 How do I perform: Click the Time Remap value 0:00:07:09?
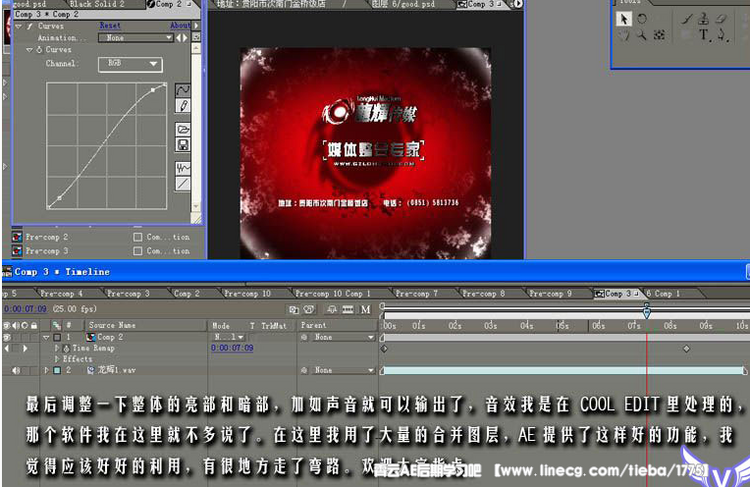pyautogui.click(x=232, y=348)
